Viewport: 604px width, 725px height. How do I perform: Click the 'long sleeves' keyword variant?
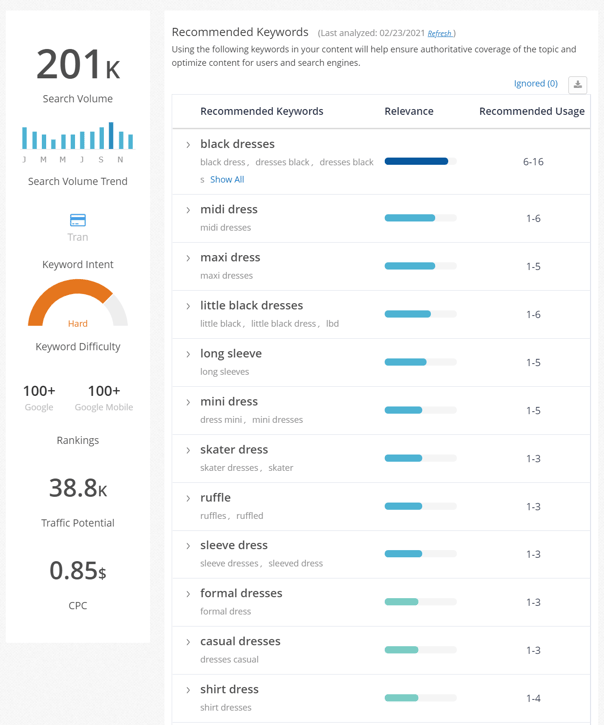[x=225, y=372]
